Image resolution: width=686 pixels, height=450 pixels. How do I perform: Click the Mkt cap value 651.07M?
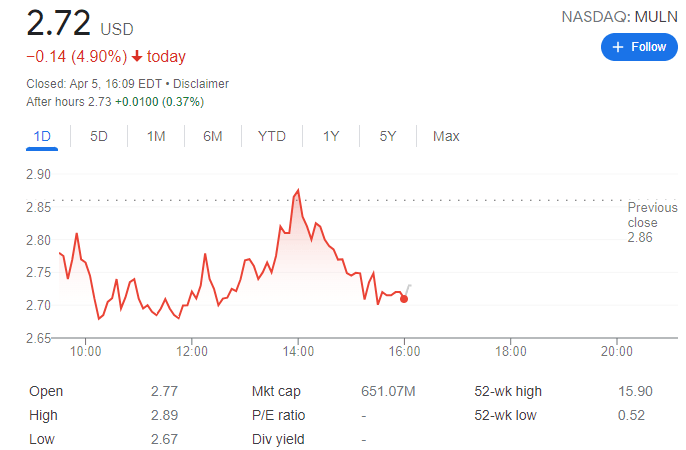pyautogui.click(x=389, y=392)
